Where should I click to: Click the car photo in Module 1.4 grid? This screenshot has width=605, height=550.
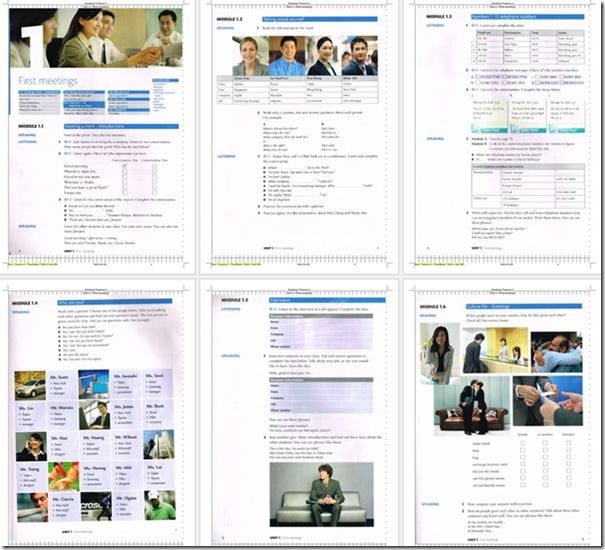(x=30, y=385)
